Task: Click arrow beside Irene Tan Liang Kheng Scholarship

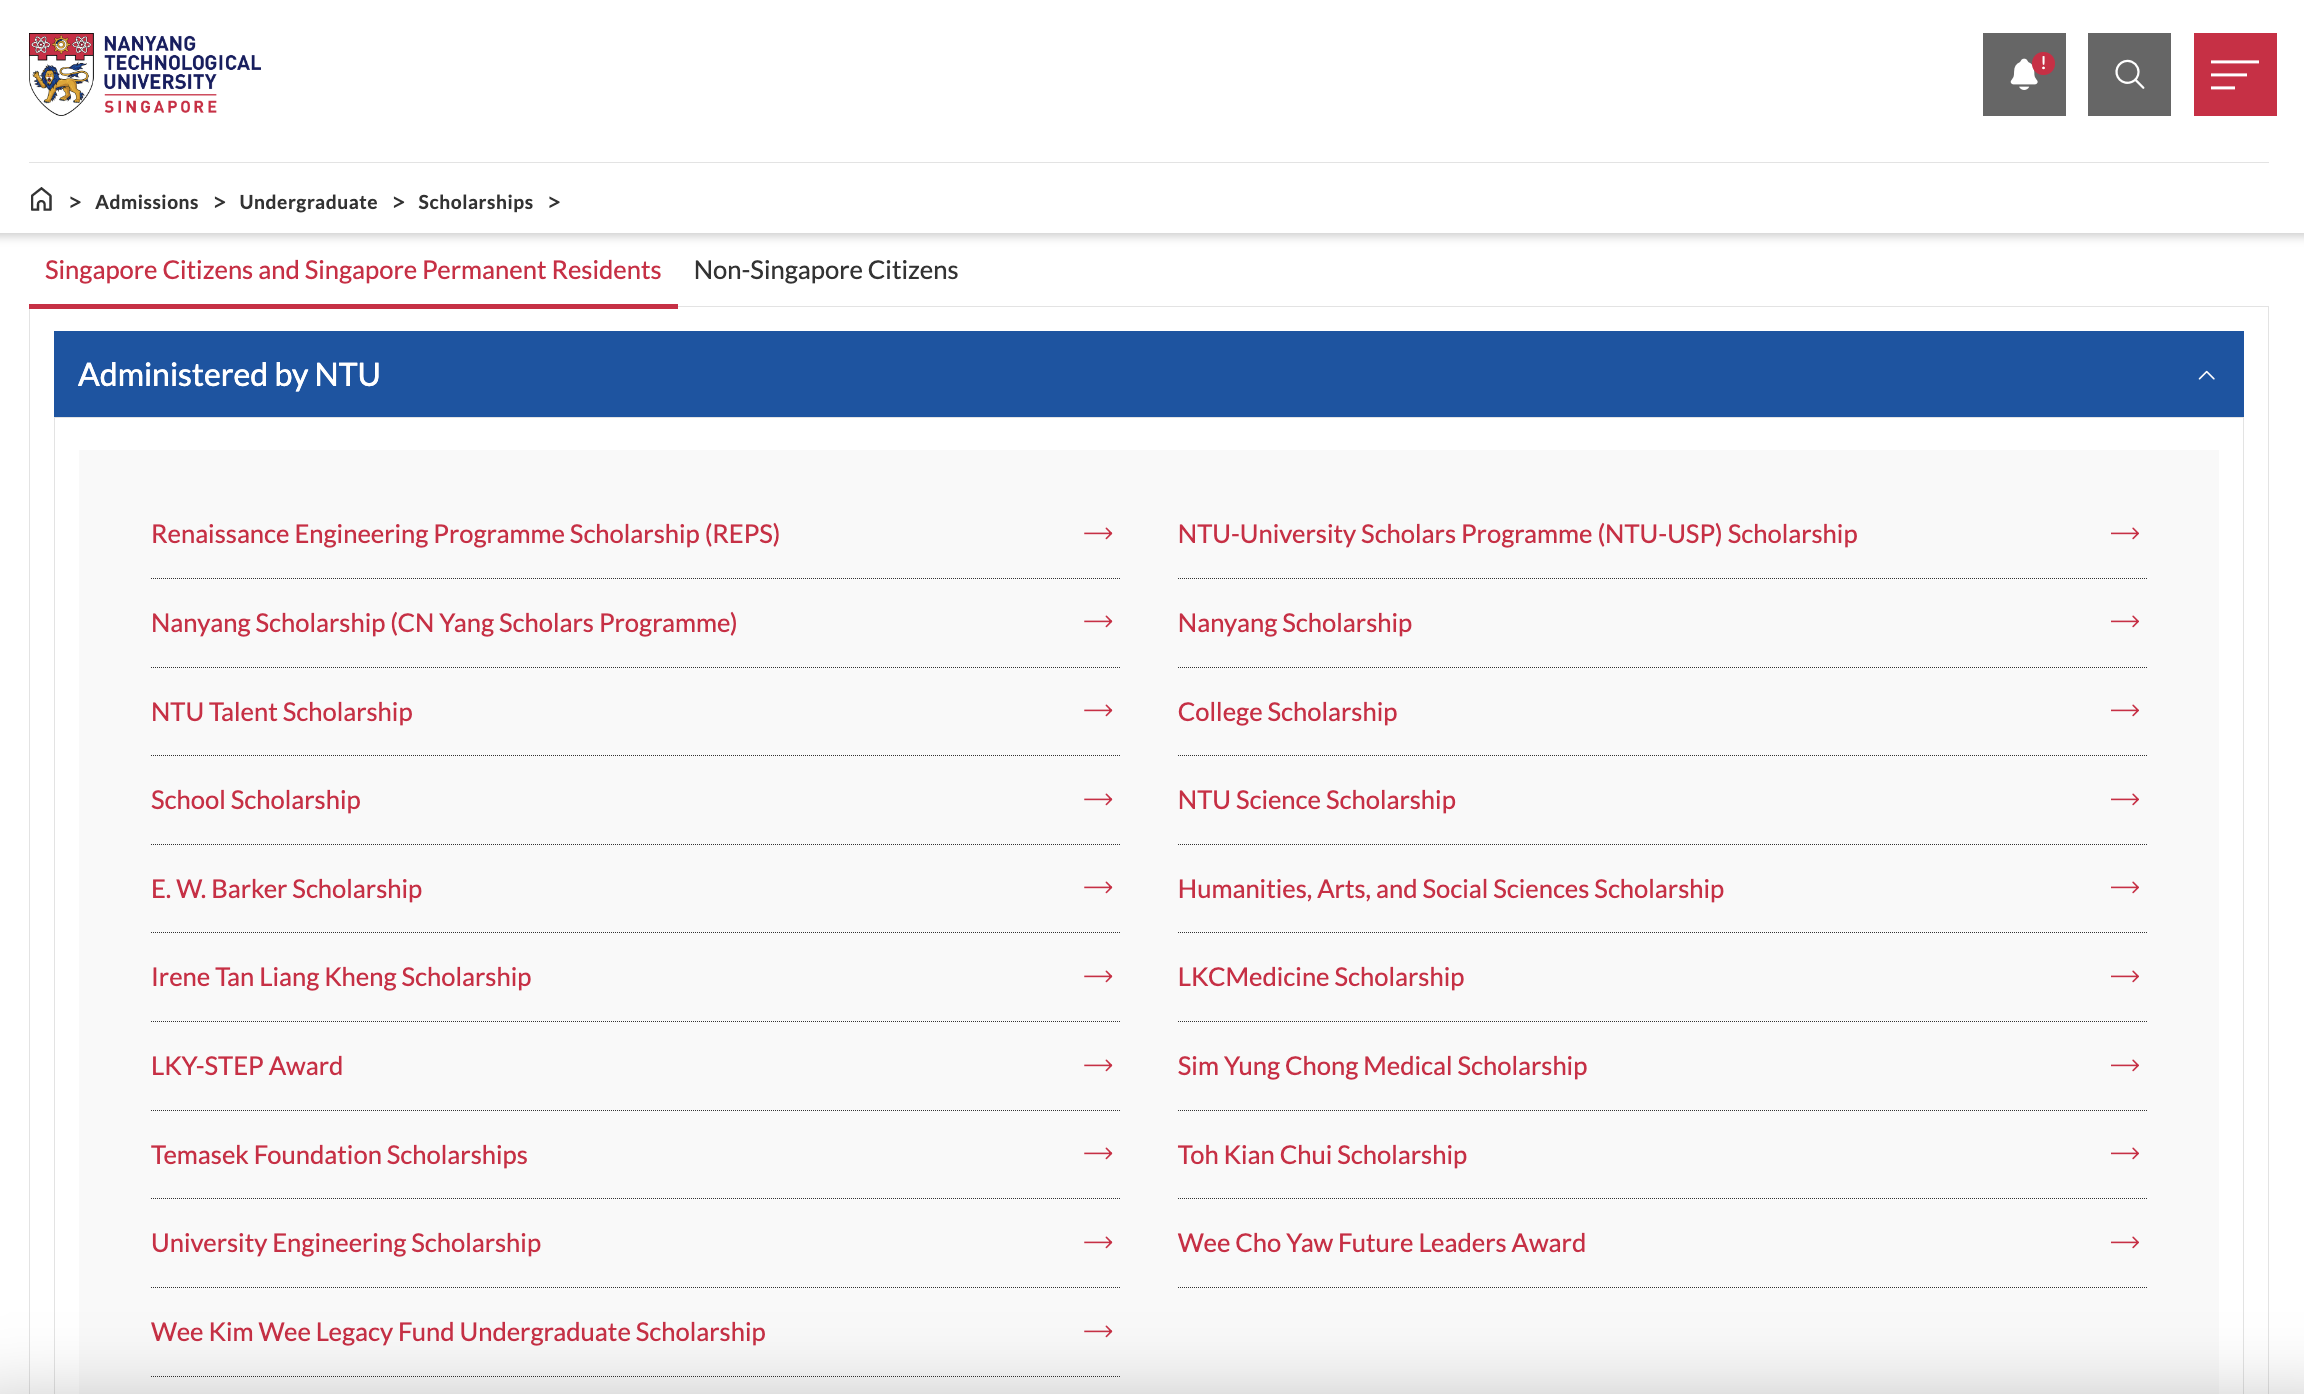Action: [x=1098, y=976]
